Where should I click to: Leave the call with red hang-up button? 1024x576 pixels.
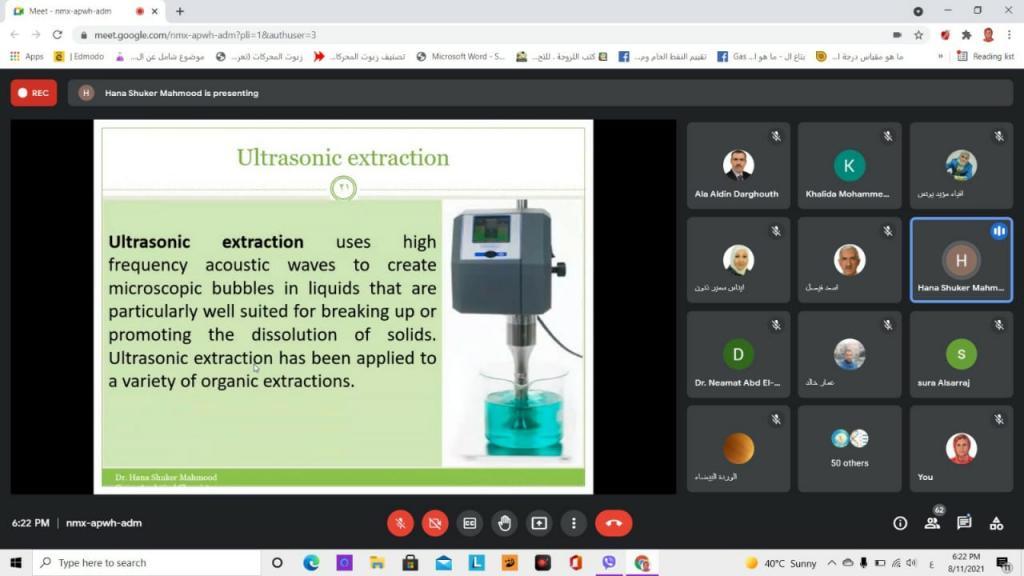coord(613,523)
